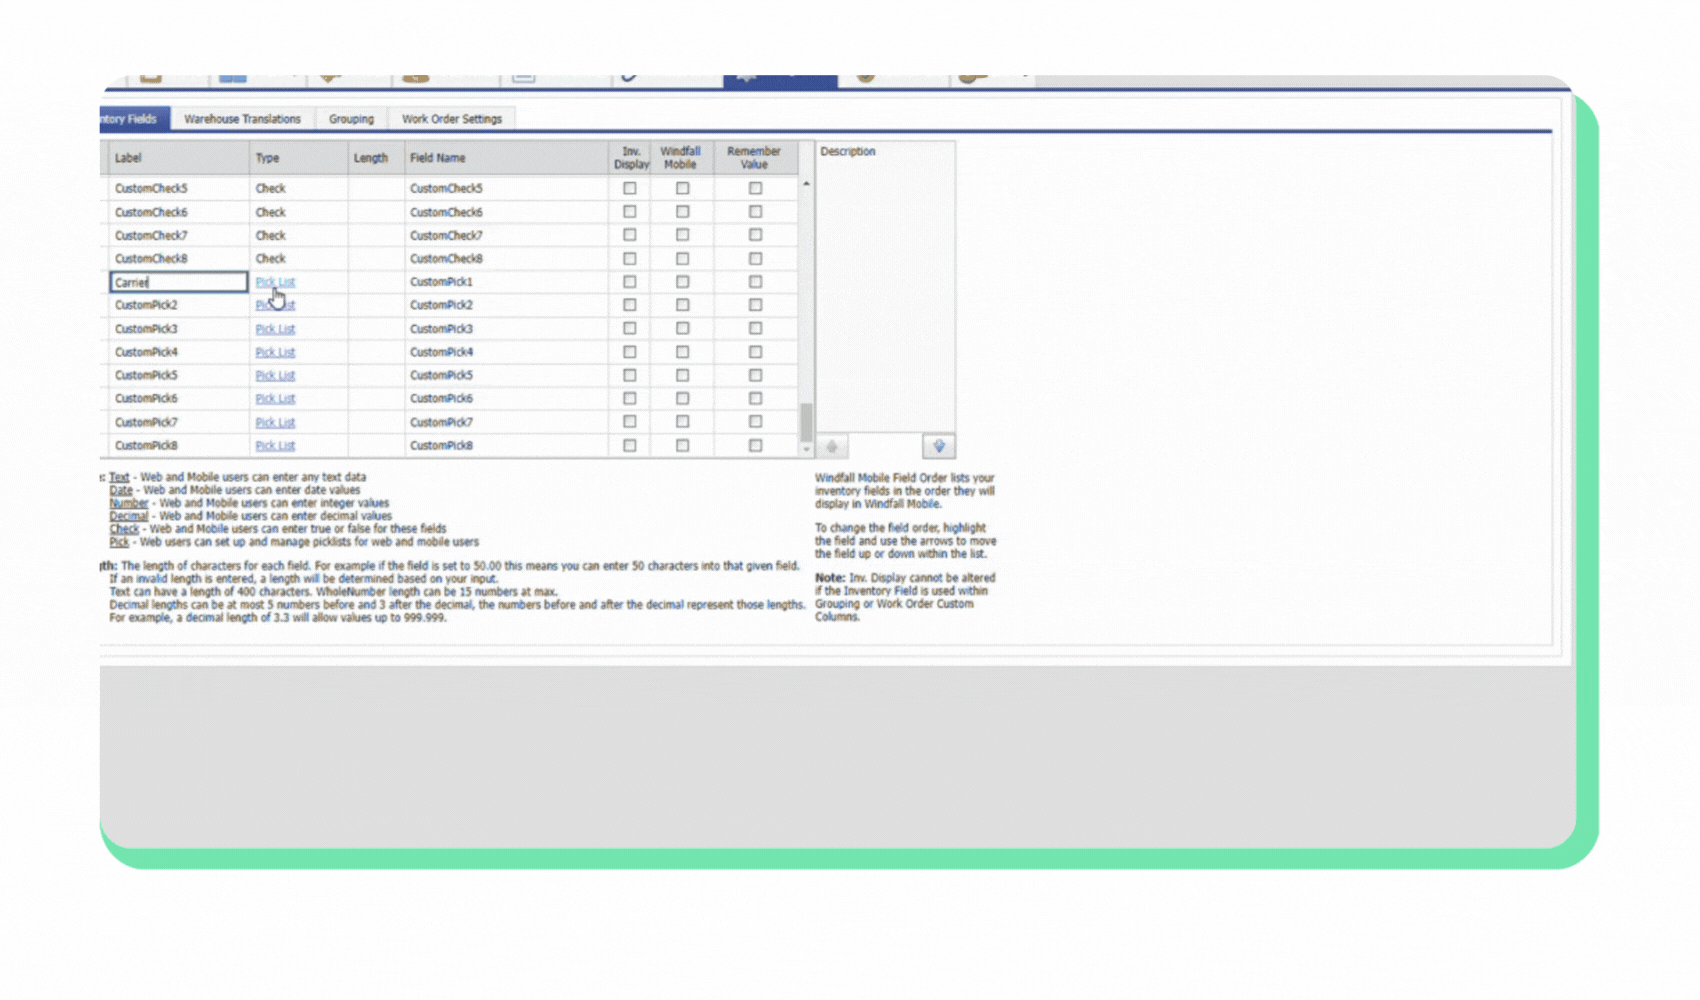Click the CustomPick7 field name cell
The image size is (1700, 1000).
pos(506,422)
